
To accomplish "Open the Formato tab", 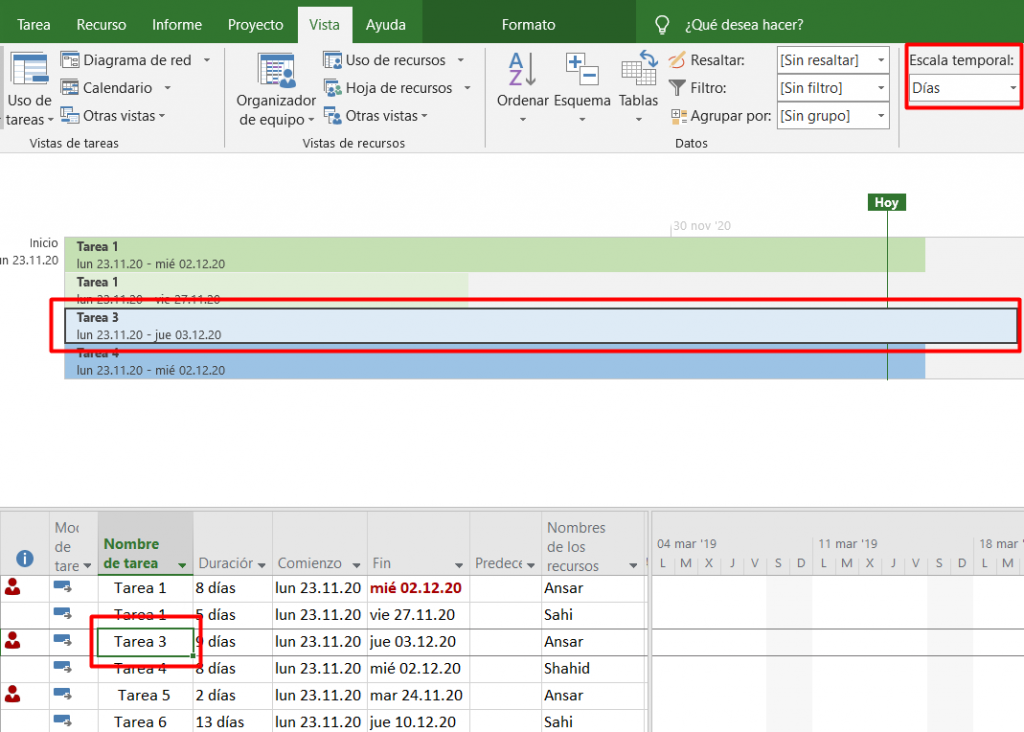I will (528, 24).
